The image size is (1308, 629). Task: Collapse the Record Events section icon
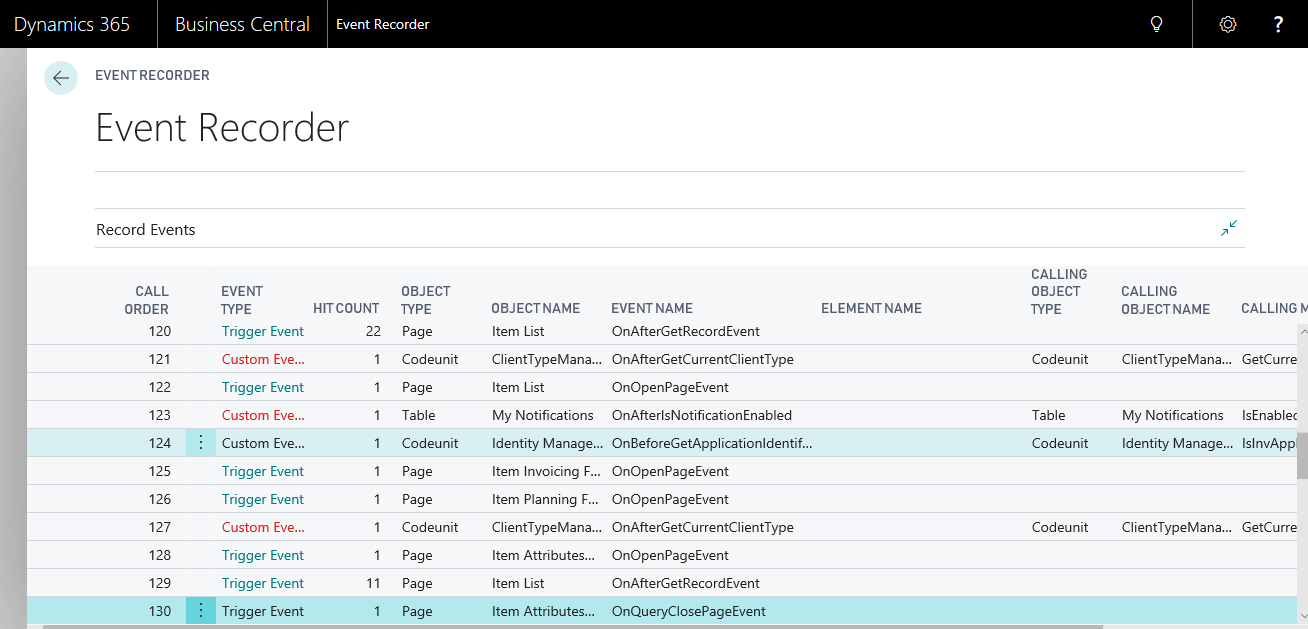[1229, 229]
